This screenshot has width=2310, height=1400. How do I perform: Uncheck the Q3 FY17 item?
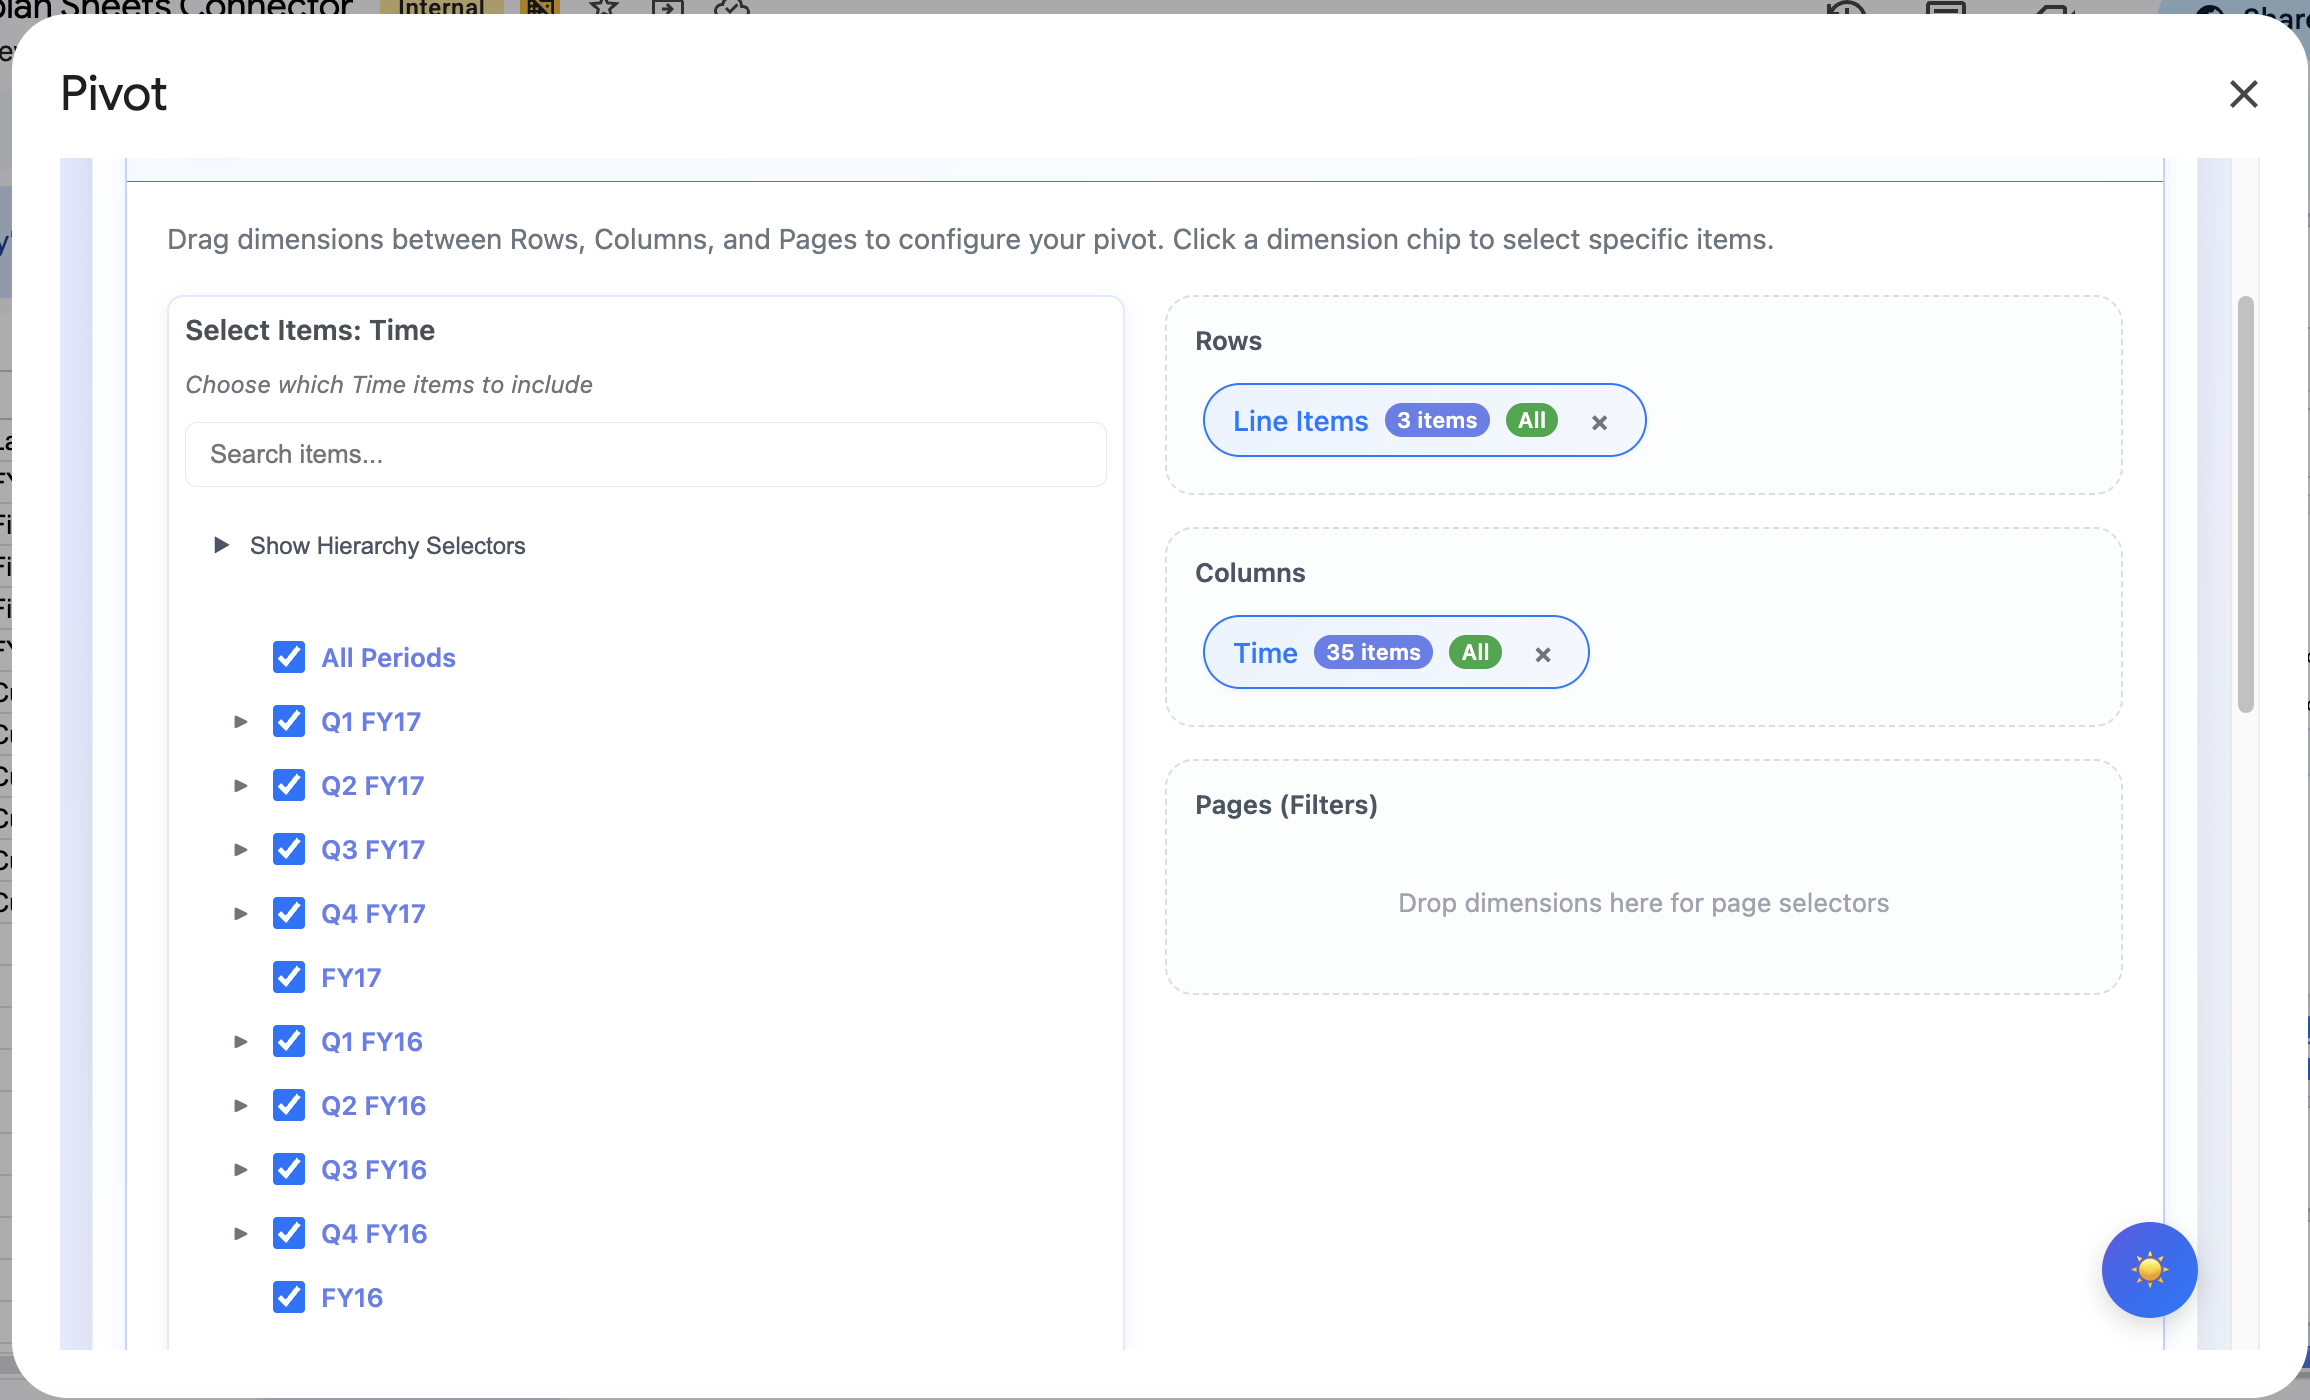coord(289,848)
